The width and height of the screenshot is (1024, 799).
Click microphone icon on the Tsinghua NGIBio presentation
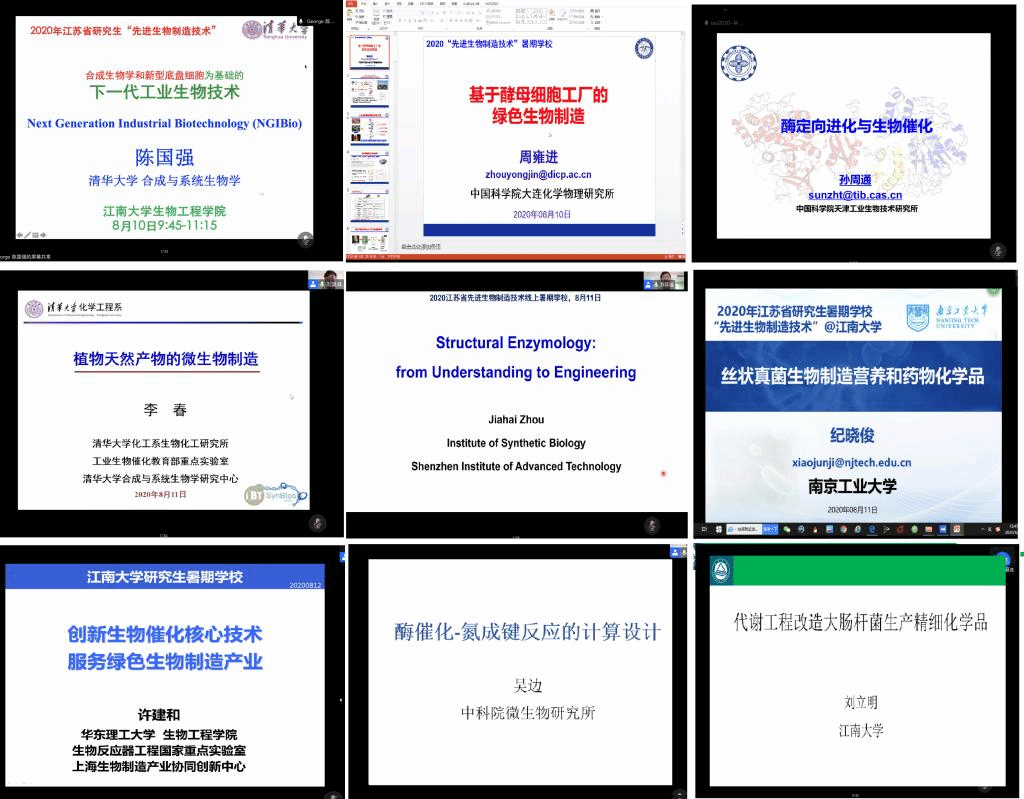305,239
